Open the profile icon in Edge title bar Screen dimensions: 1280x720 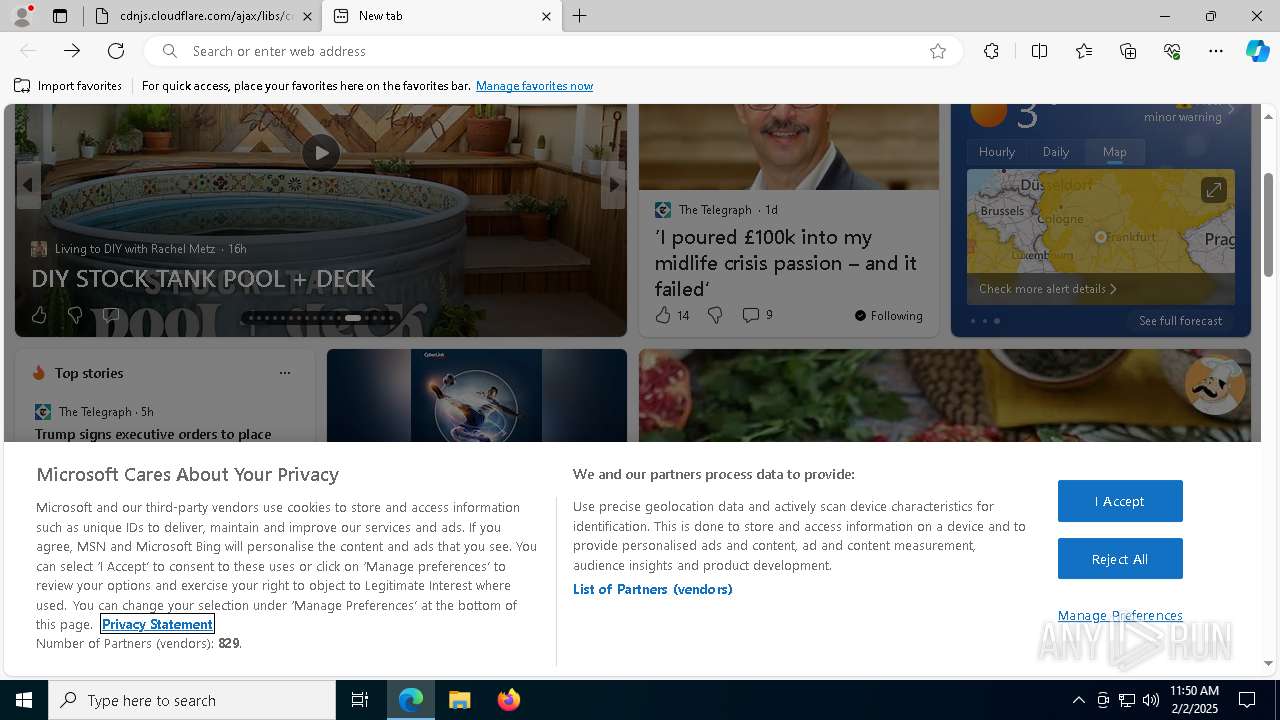click(x=21, y=16)
